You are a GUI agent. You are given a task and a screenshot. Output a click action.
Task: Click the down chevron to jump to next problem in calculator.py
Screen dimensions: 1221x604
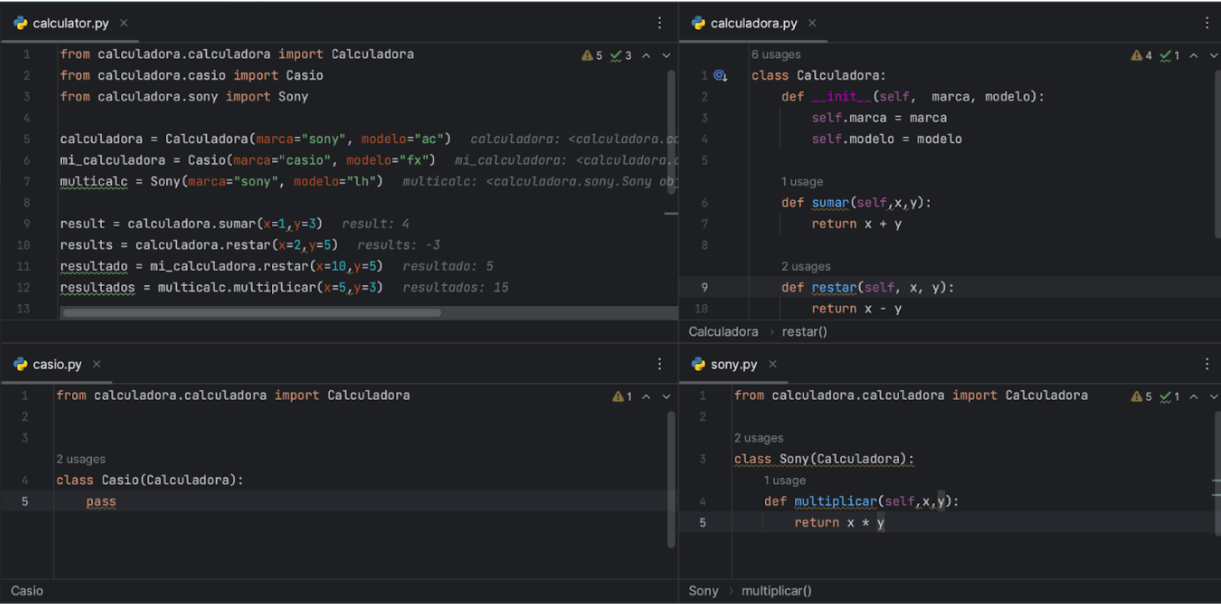[x=665, y=55]
